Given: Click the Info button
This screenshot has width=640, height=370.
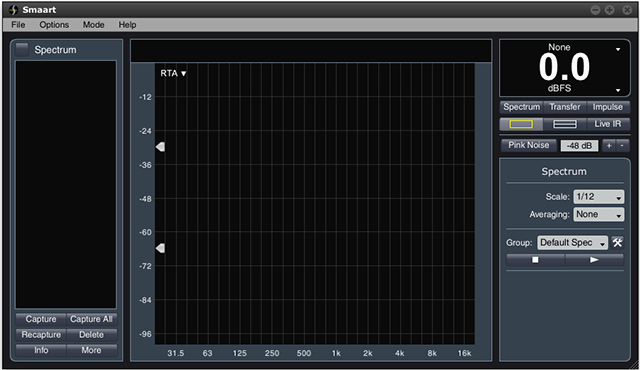Looking at the screenshot, I should pos(41,350).
